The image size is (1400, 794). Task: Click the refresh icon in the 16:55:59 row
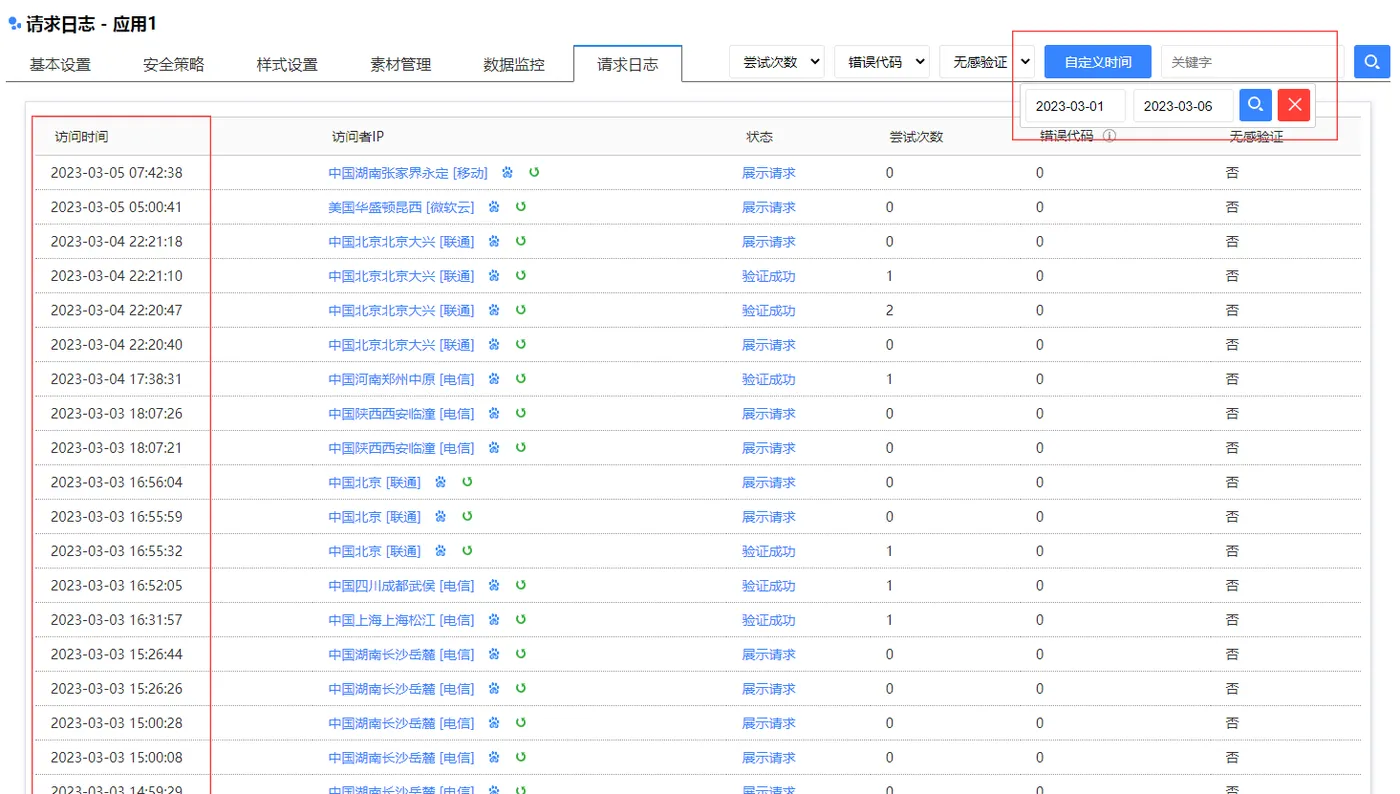pyautogui.click(x=467, y=516)
